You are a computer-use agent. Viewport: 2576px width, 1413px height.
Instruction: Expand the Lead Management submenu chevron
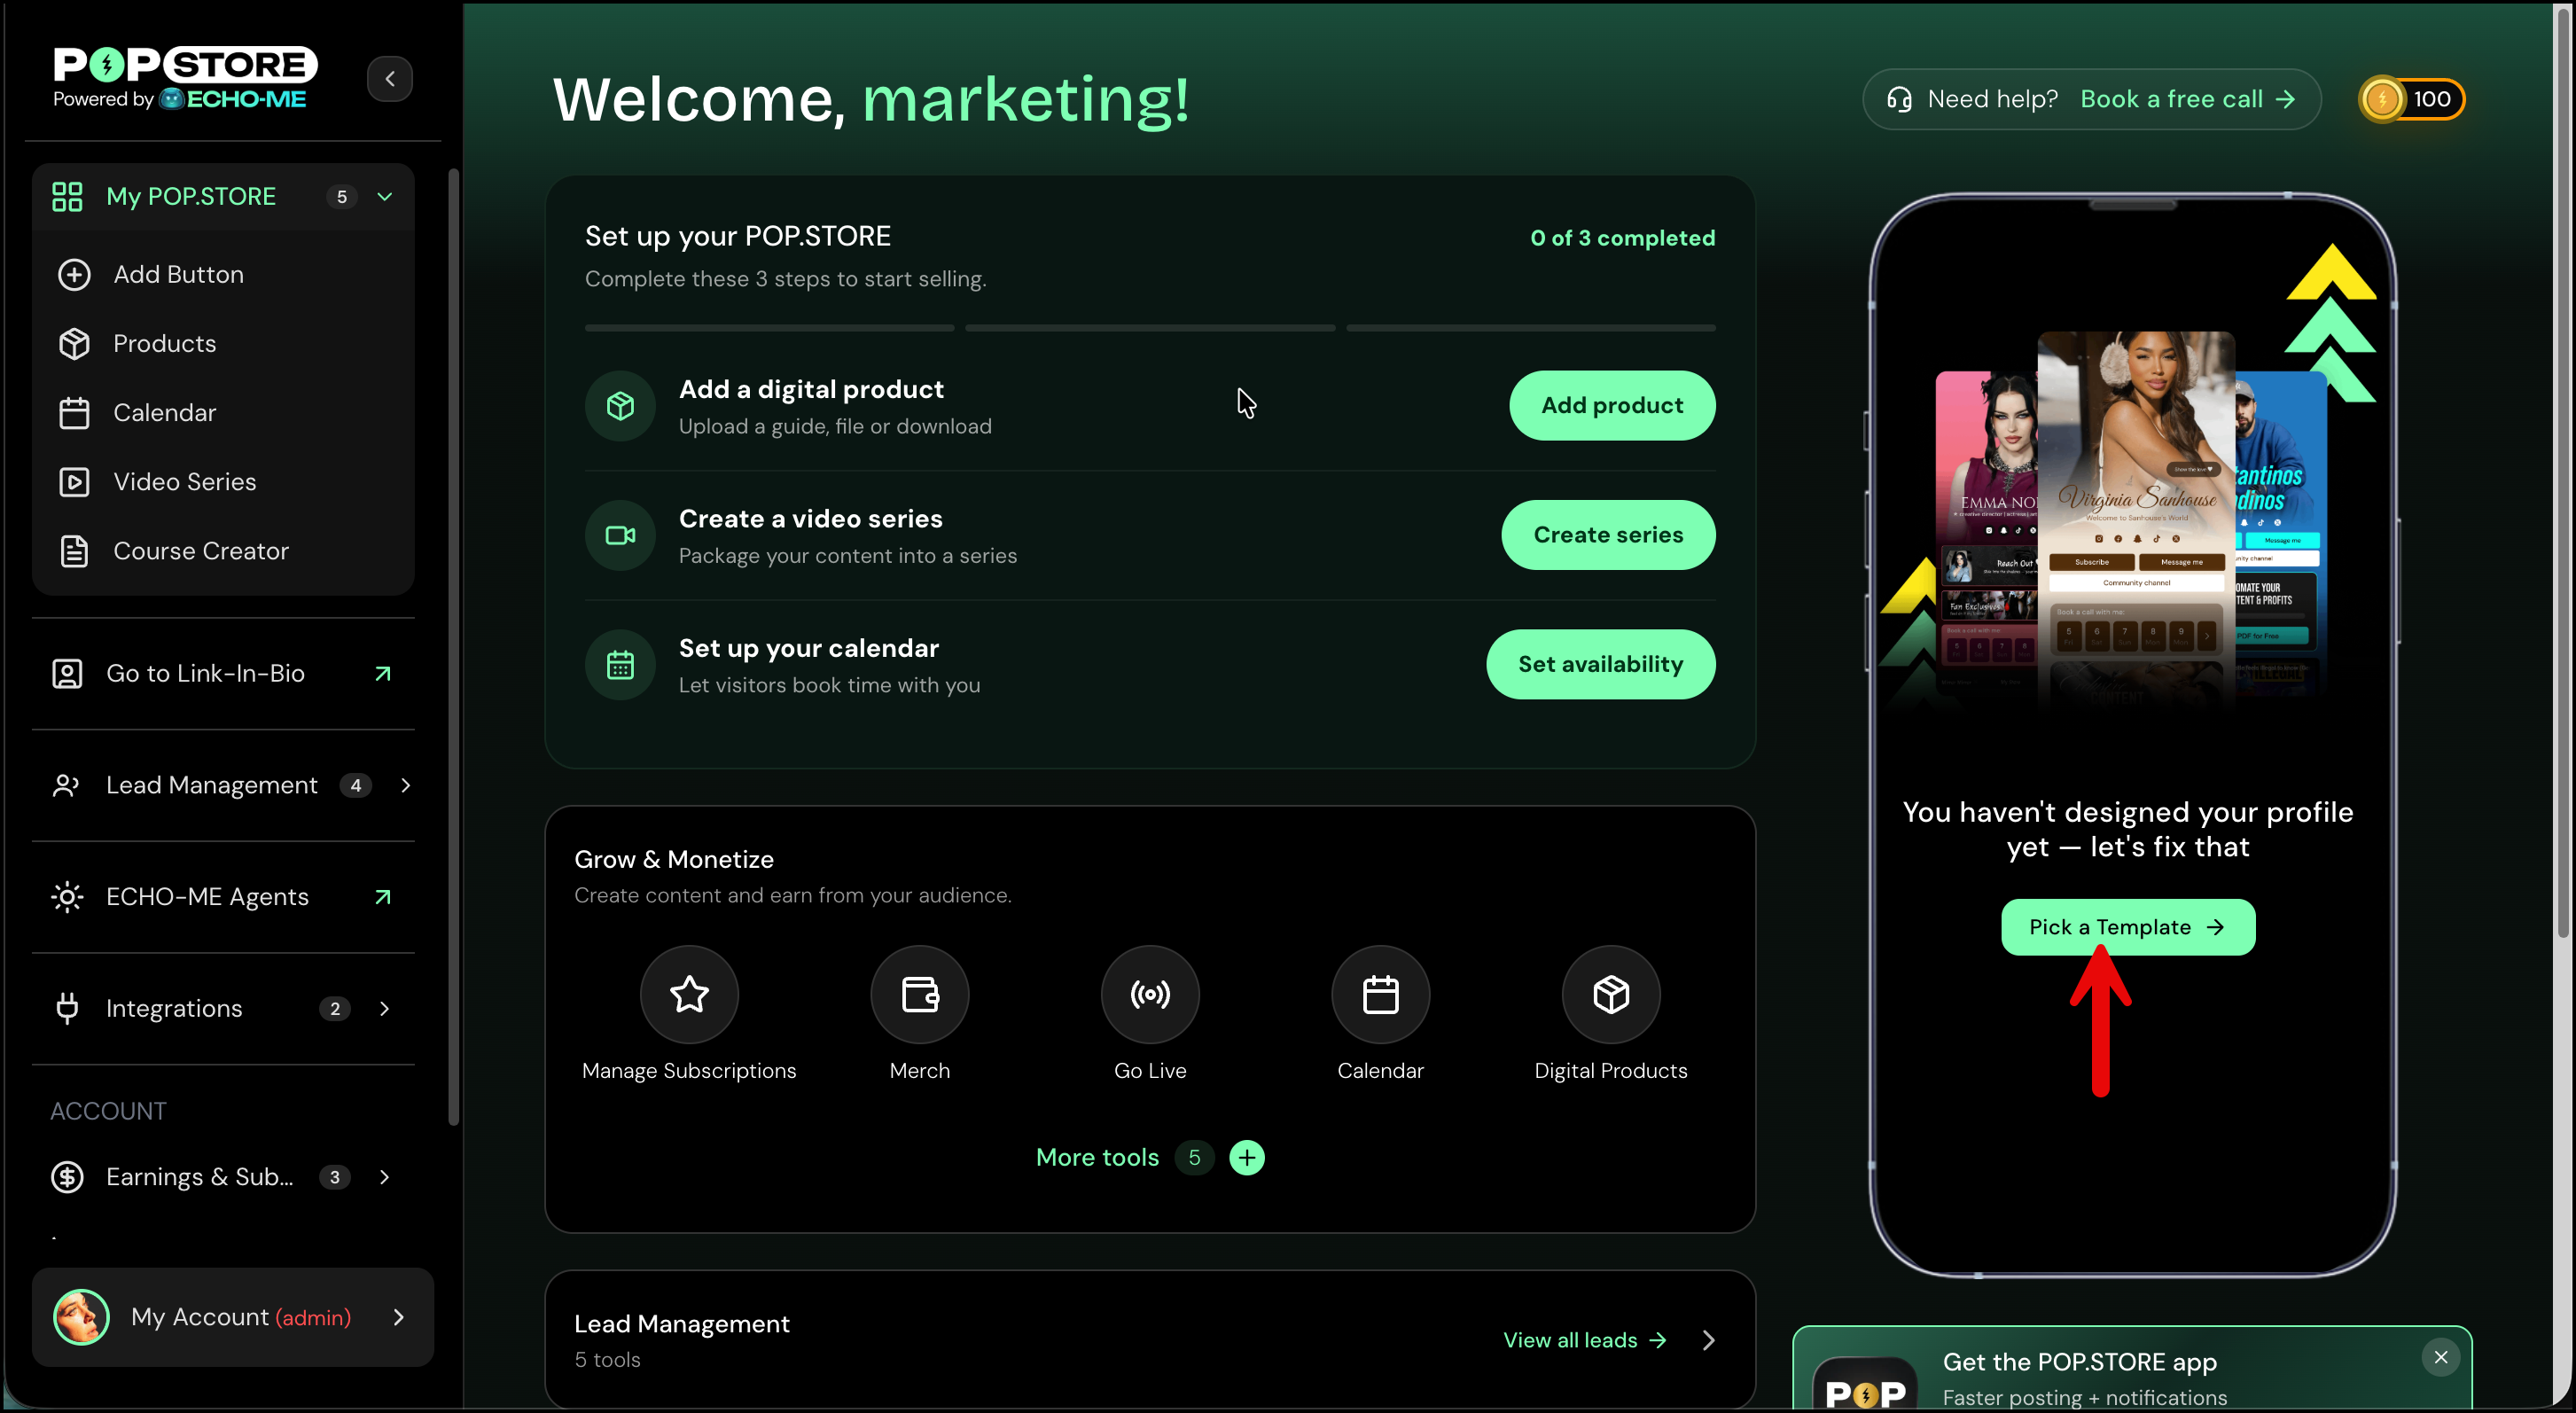(405, 786)
